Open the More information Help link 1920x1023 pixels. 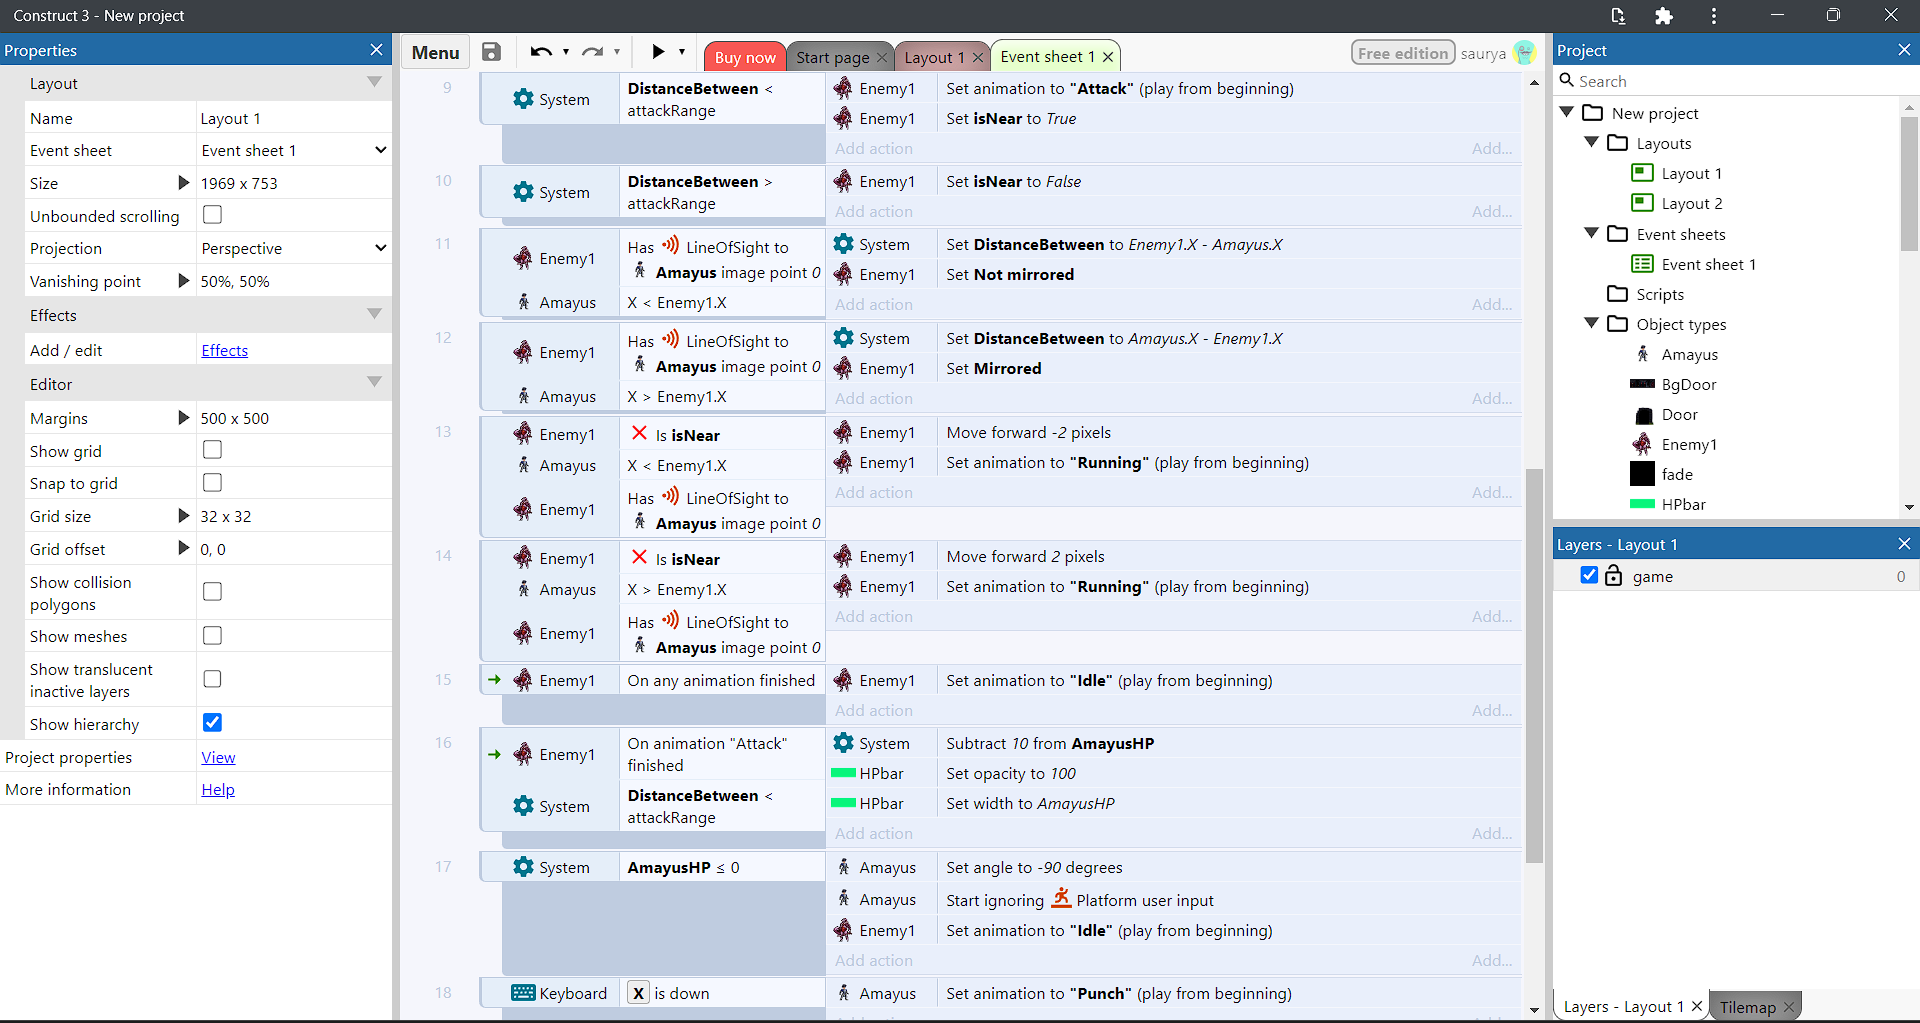[218, 789]
